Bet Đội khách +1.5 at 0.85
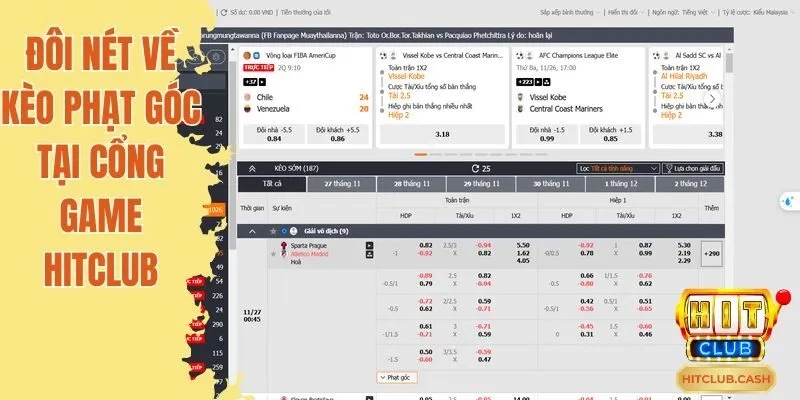 tap(610, 134)
